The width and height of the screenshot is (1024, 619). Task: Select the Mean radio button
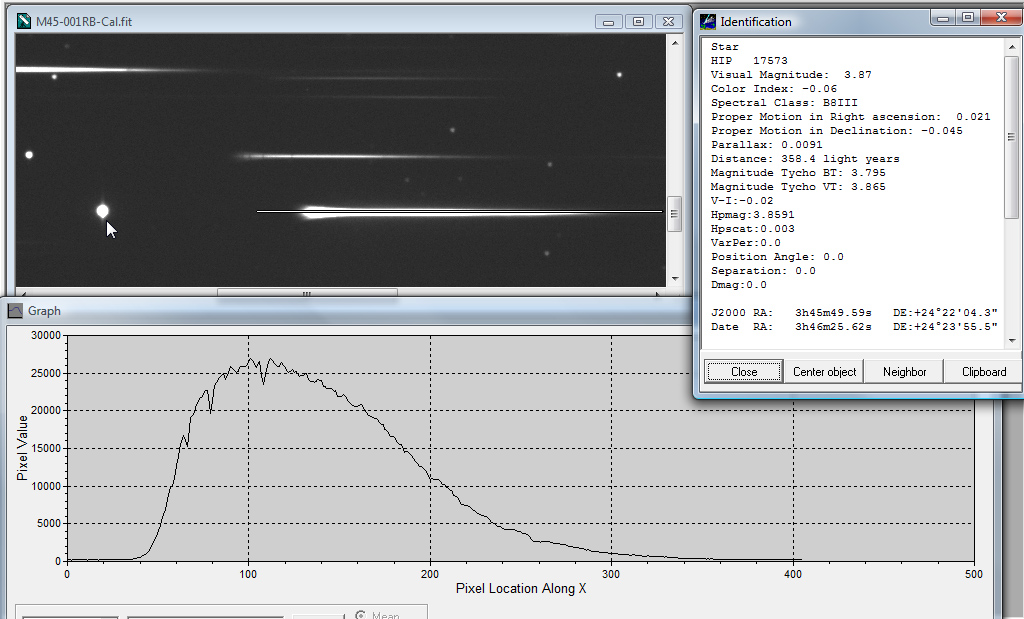(x=360, y=614)
